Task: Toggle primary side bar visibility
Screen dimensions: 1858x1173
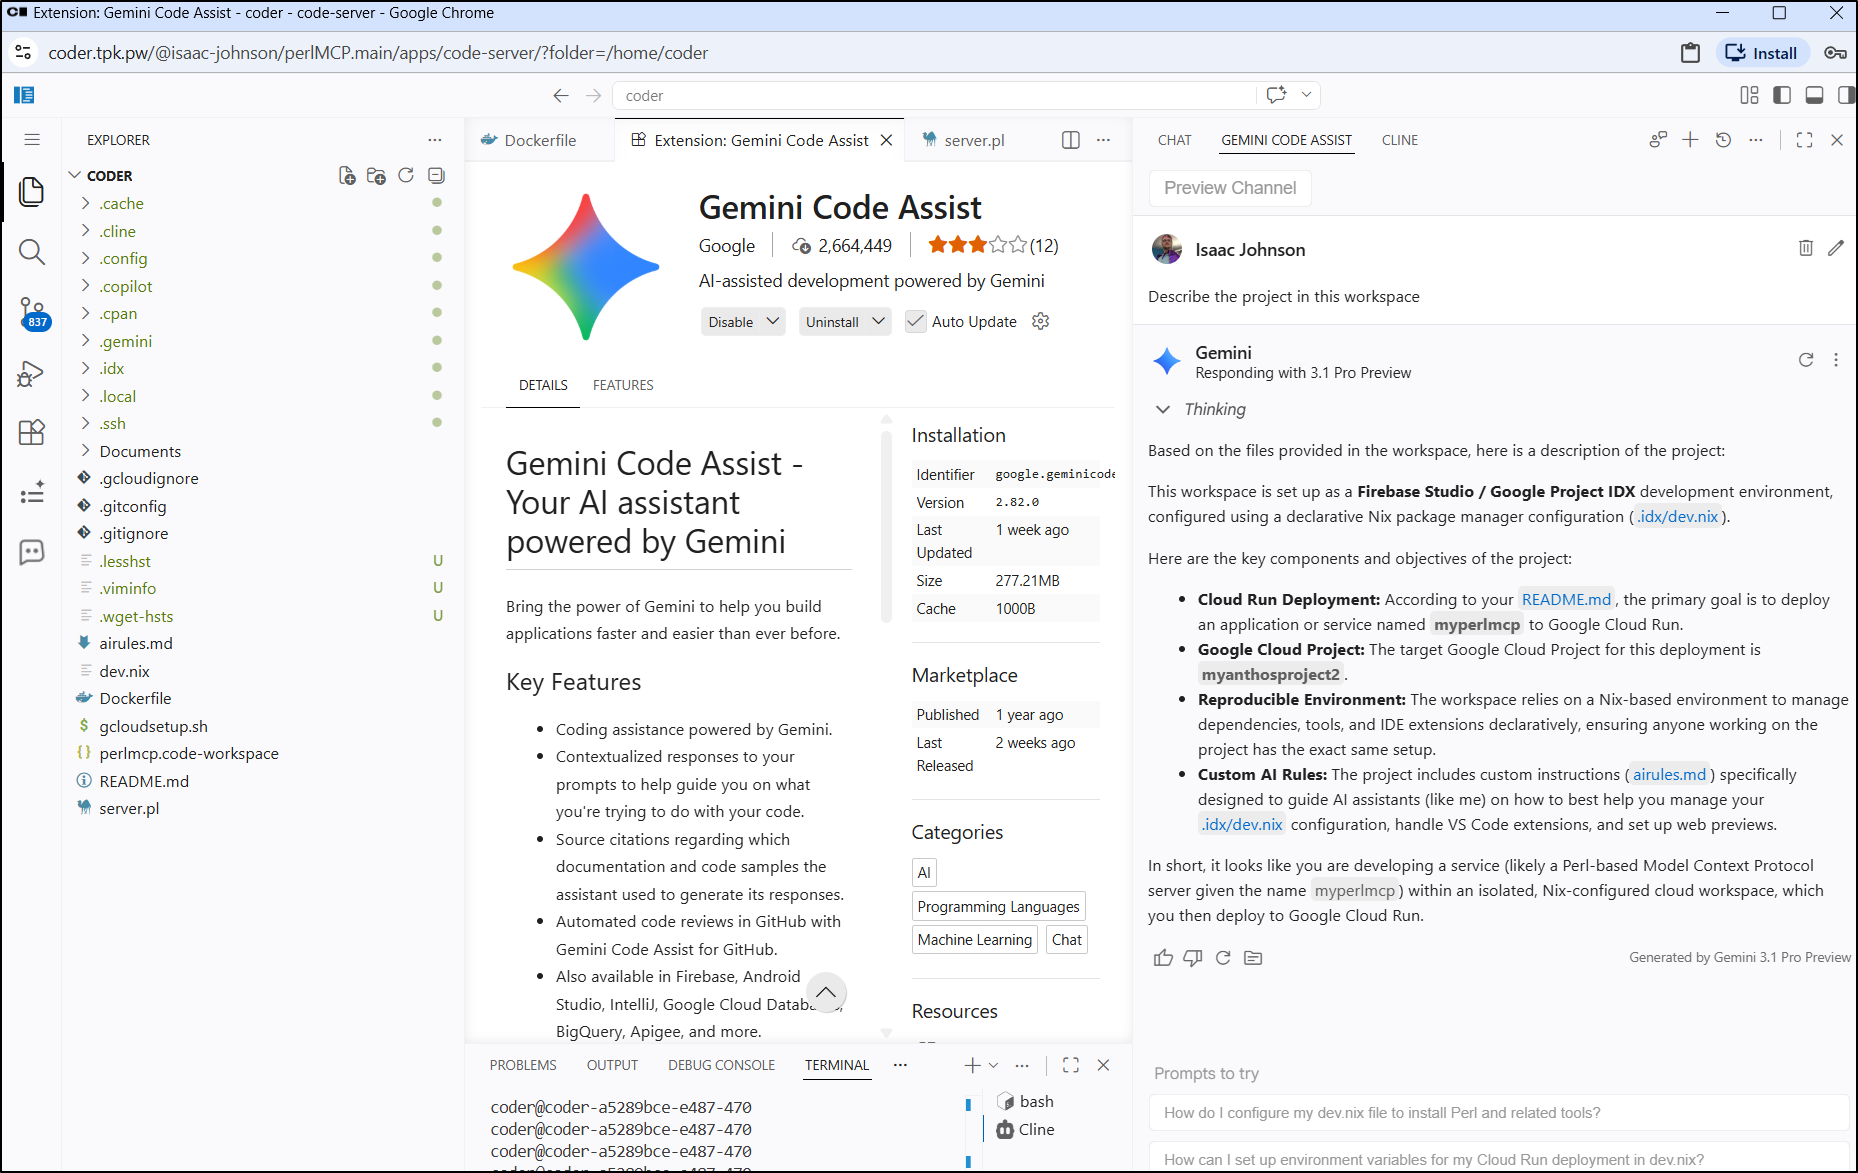Action: [1782, 95]
